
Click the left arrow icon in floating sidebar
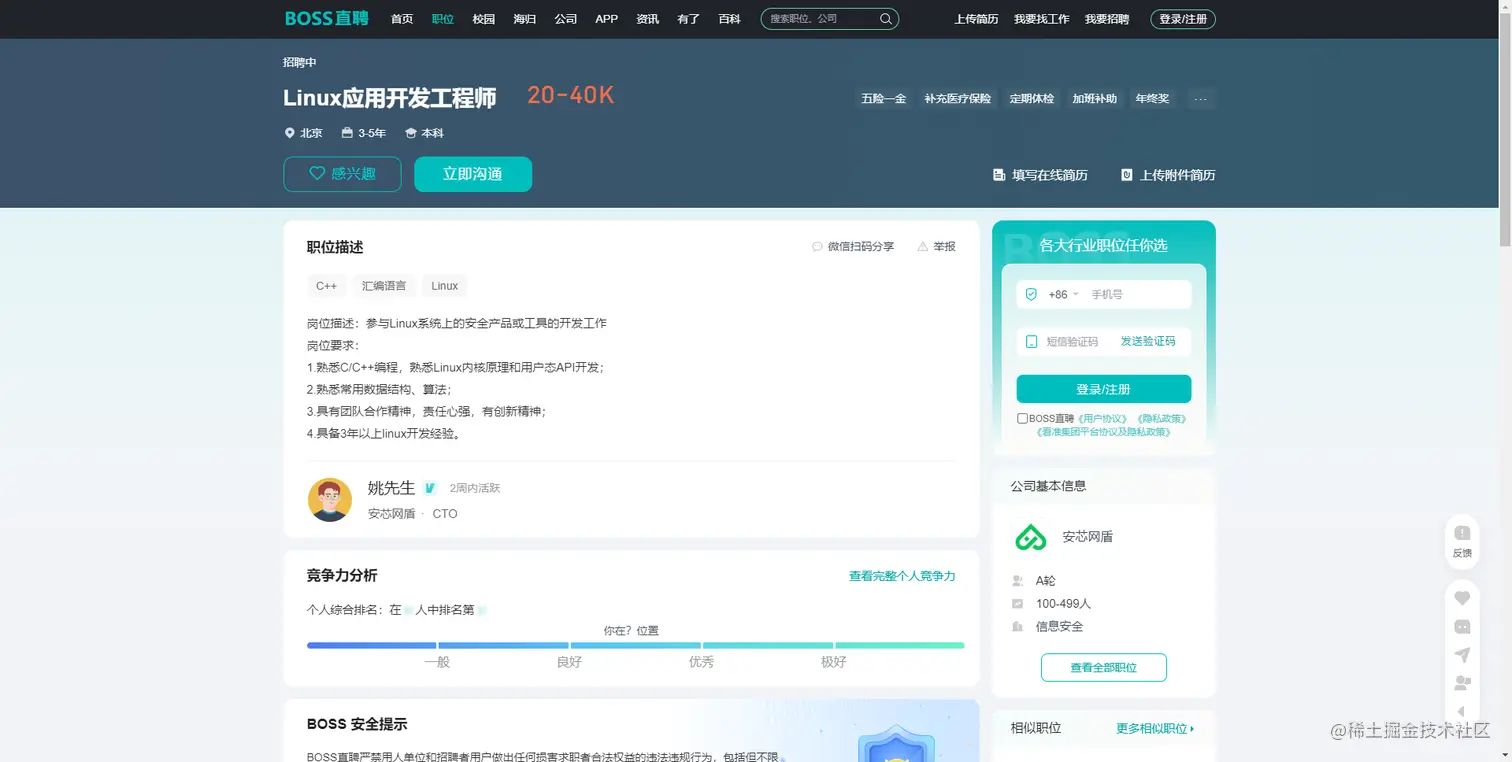[1462, 712]
